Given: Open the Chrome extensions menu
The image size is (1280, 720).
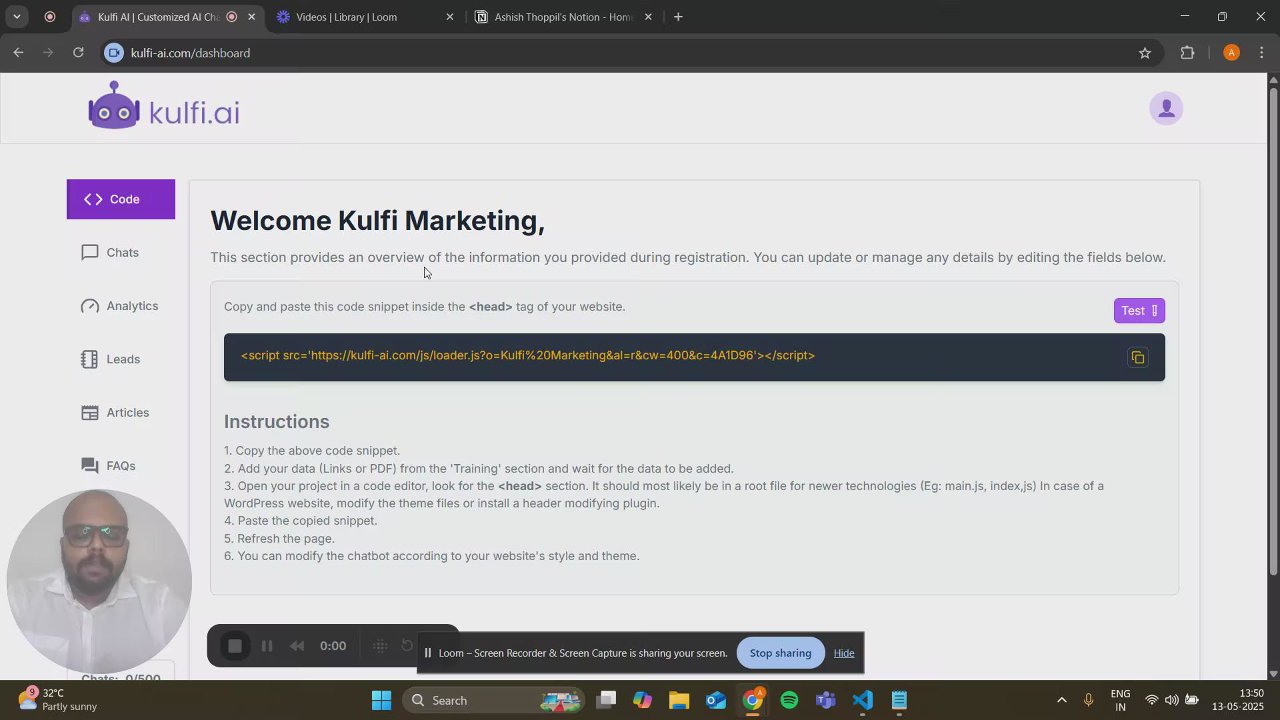Looking at the screenshot, I should (x=1187, y=53).
